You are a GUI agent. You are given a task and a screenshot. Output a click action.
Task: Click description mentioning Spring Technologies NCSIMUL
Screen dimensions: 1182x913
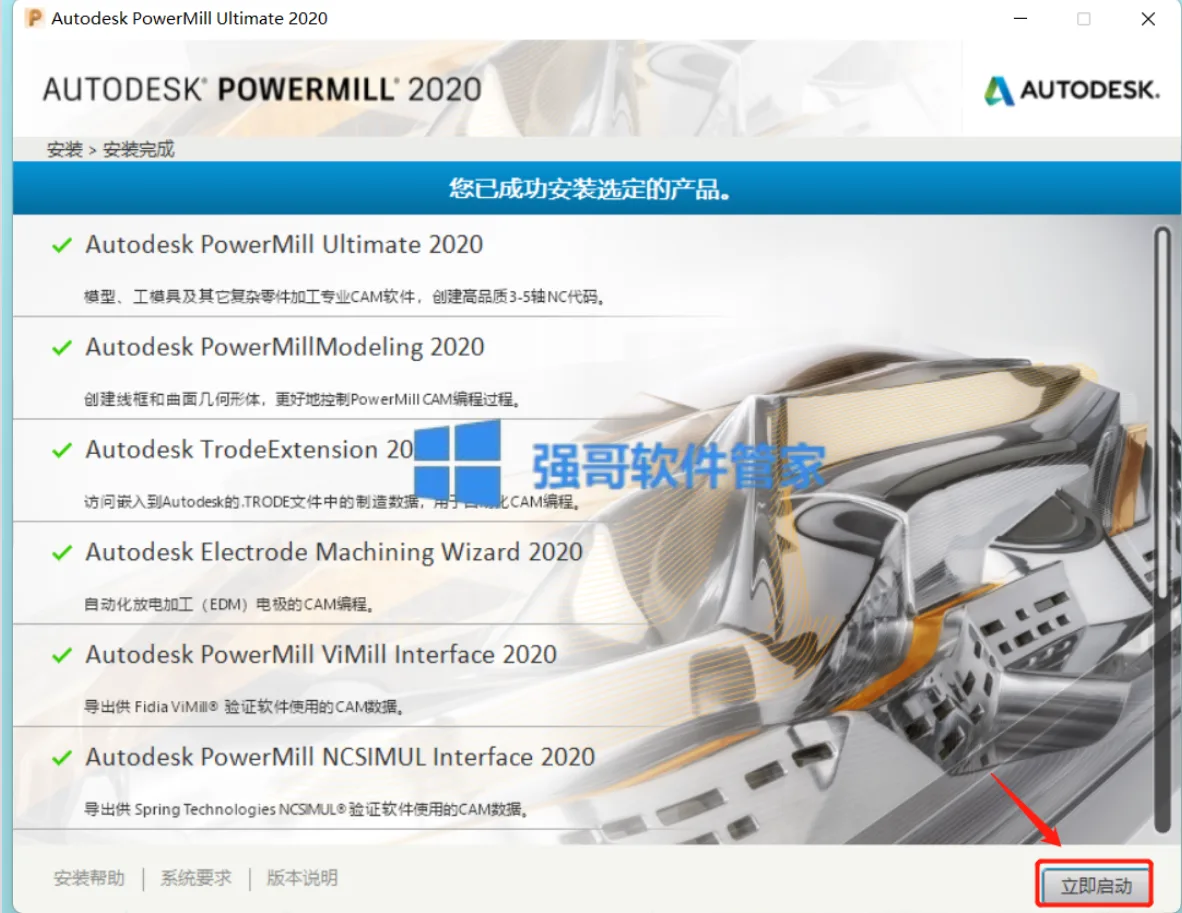pyautogui.click(x=306, y=810)
